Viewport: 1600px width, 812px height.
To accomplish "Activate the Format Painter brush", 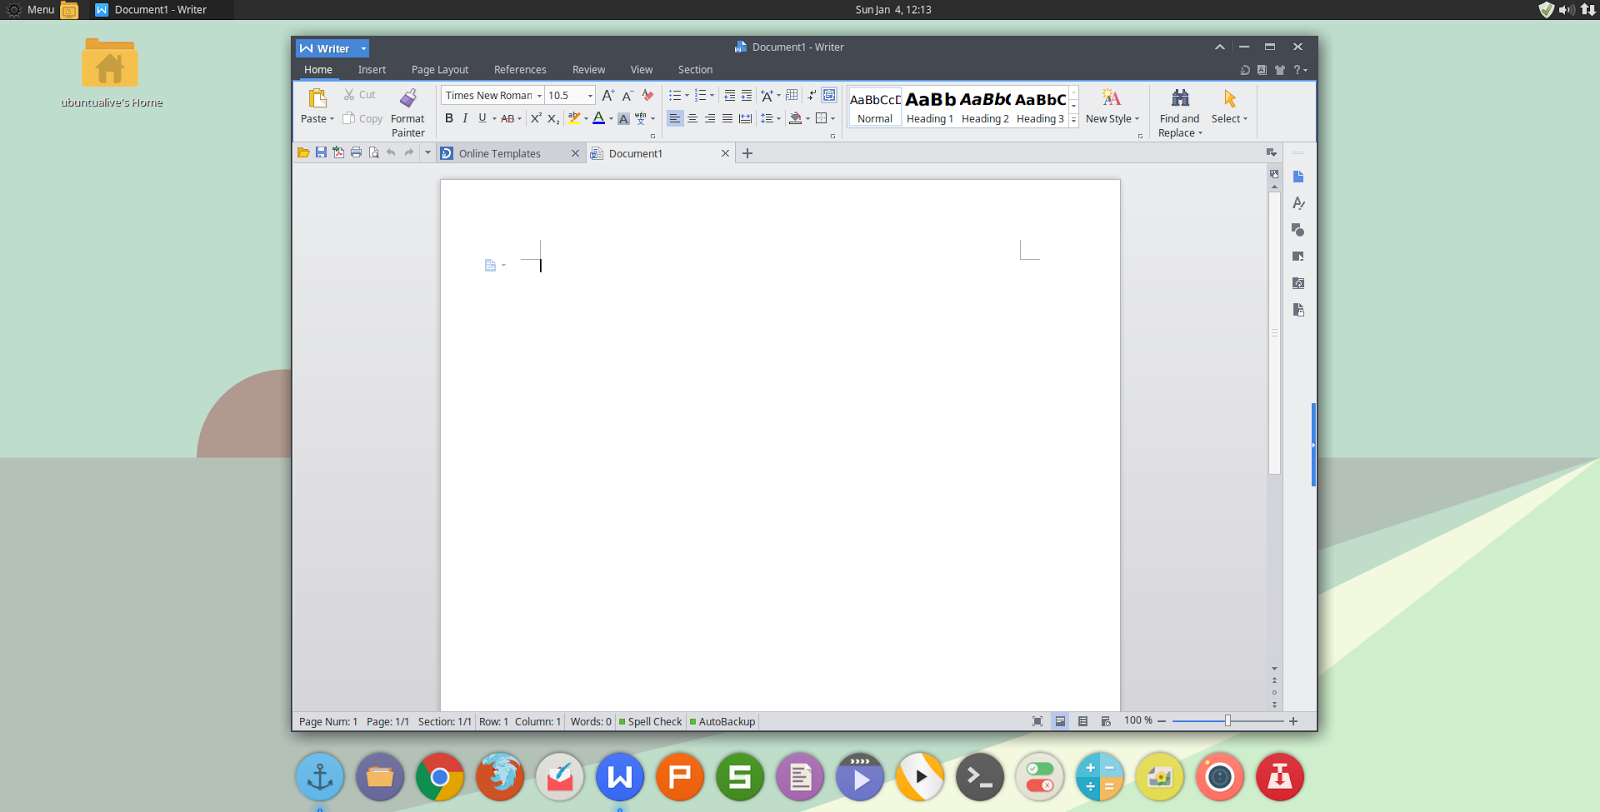I will coord(408,97).
